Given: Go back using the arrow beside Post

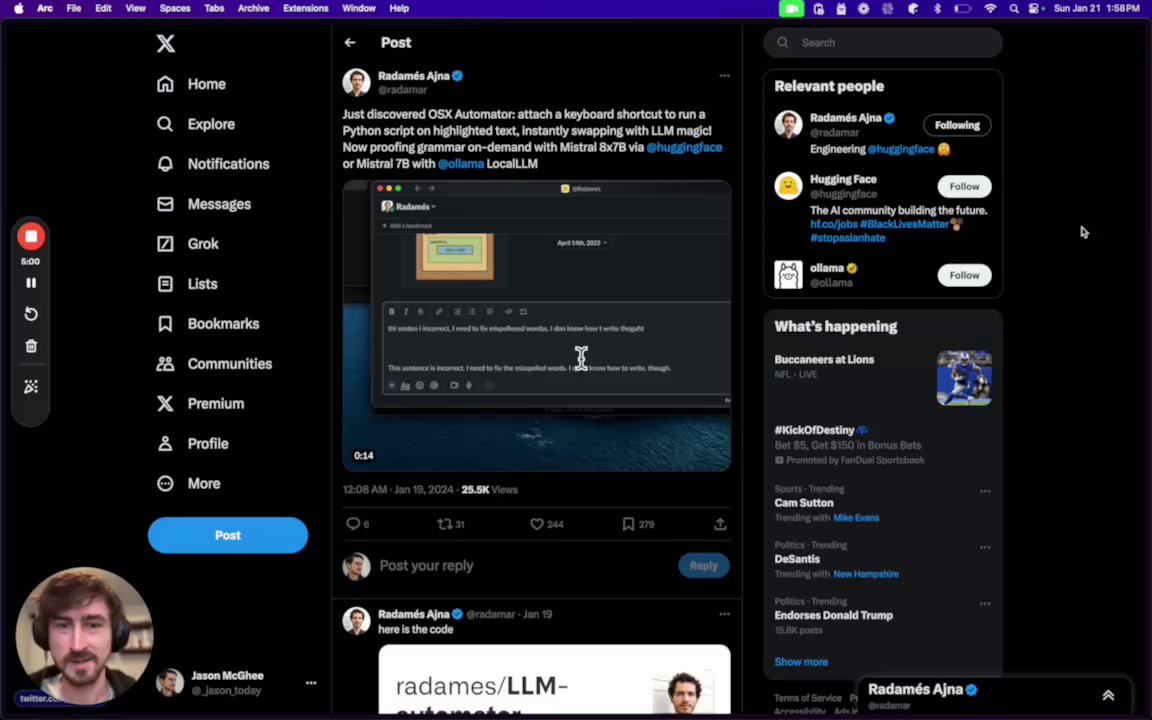Looking at the screenshot, I should point(350,43).
